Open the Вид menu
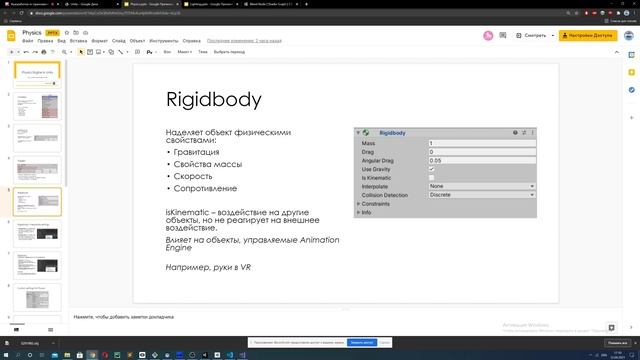Image resolution: width=640 pixels, height=360 pixels. click(x=61, y=41)
